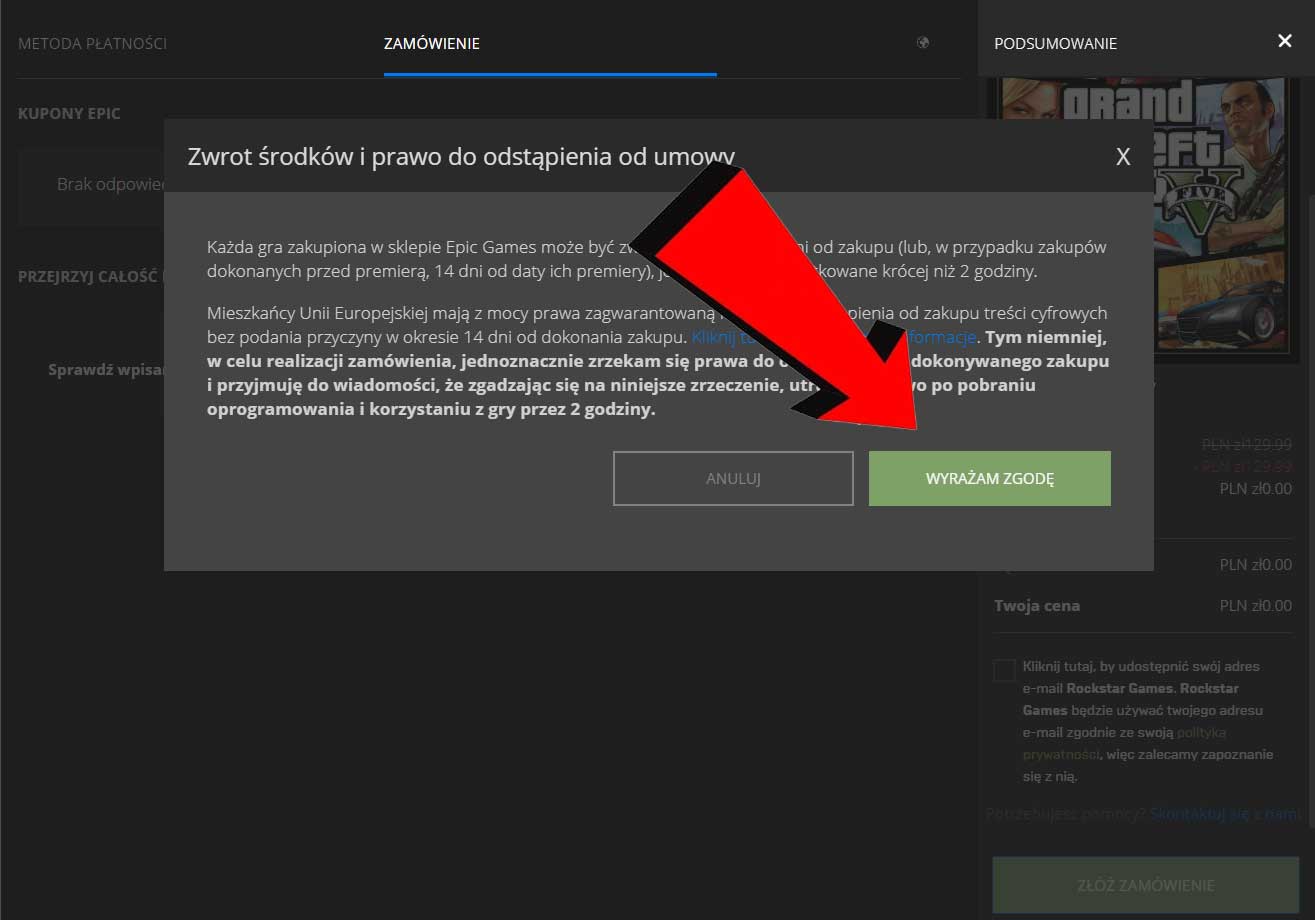Dismiss the refund dialog with X
1315x920 pixels.
(x=1123, y=157)
